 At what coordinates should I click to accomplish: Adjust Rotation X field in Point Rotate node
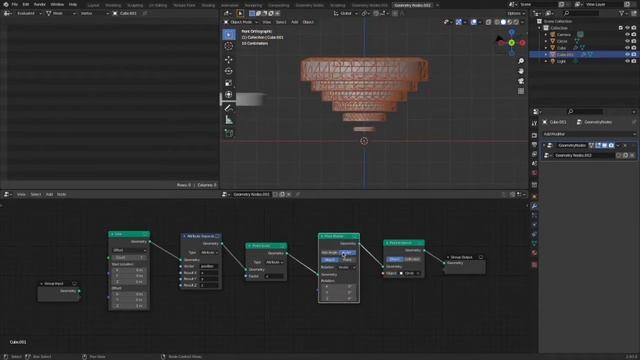339,287
